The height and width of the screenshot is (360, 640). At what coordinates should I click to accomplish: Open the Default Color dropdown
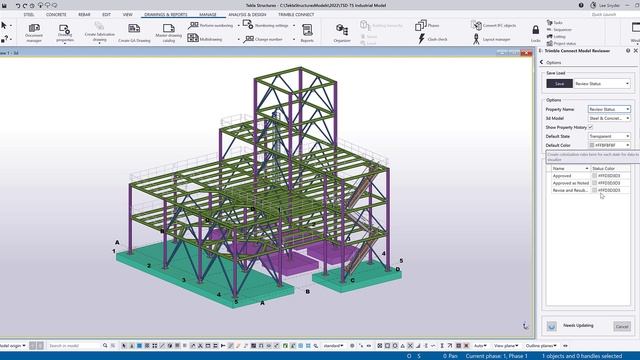coord(609,145)
